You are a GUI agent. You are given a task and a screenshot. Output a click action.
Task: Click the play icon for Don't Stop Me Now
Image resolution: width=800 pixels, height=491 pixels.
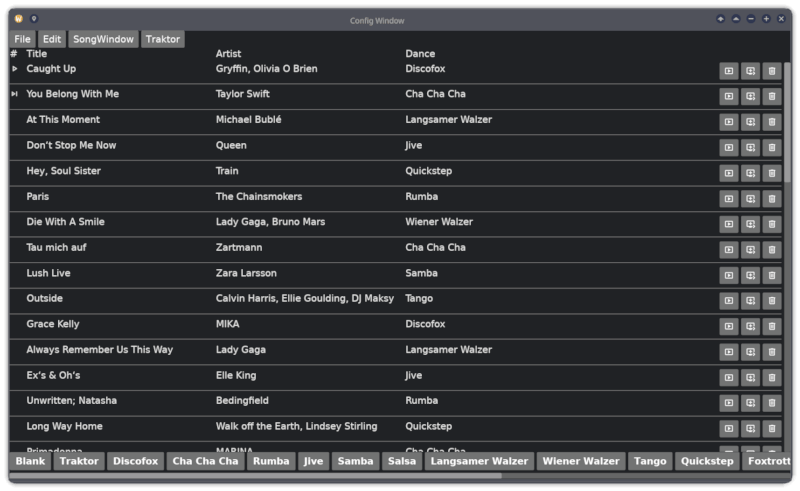pos(729,148)
